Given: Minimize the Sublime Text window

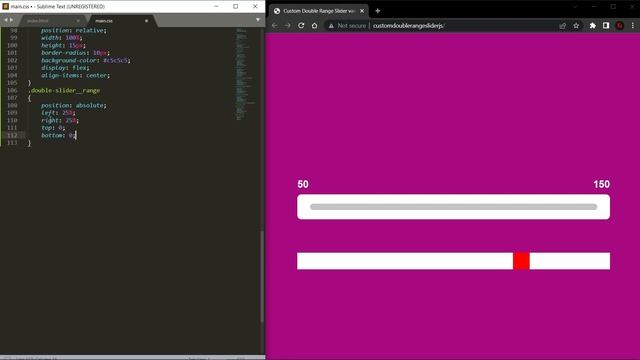Looking at the screenshot, I should click(x=216, y=7).
